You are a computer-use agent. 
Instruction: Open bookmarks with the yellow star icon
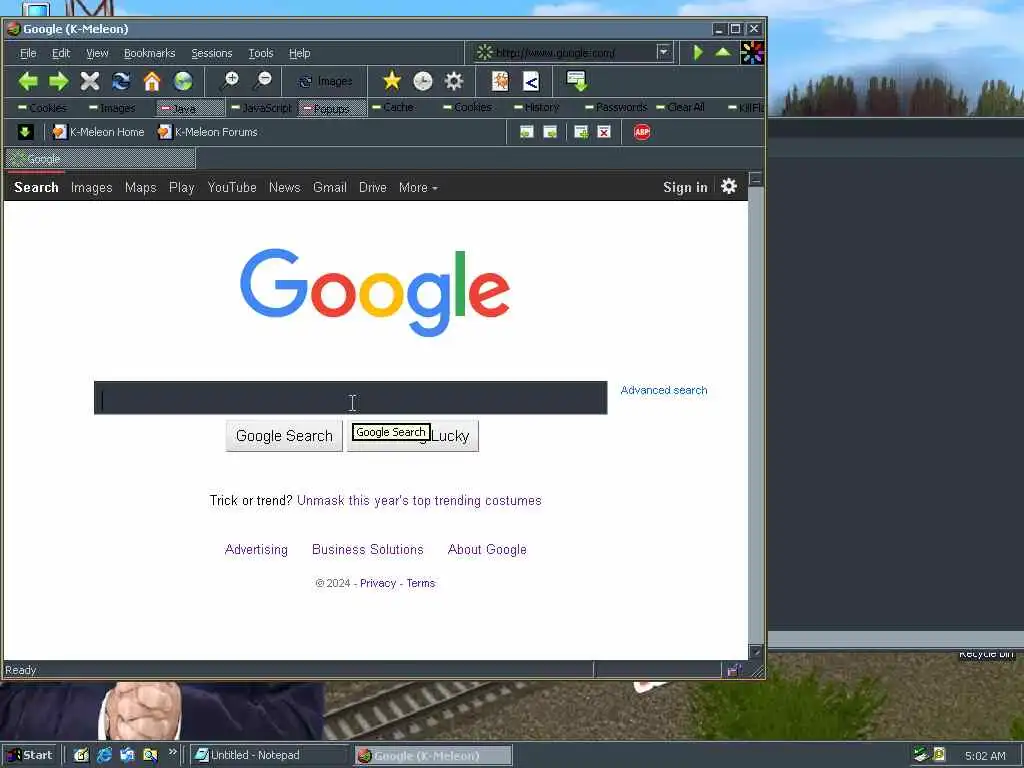(x=392, y=81)
